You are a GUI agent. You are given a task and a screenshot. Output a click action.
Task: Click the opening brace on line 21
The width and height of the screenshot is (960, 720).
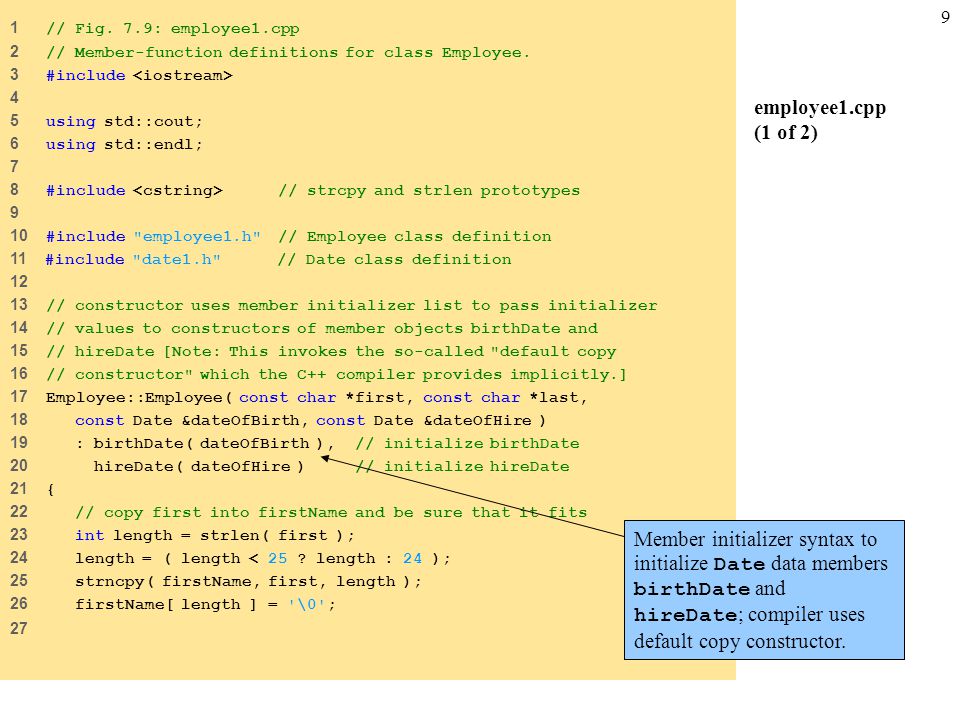point(50,490)
